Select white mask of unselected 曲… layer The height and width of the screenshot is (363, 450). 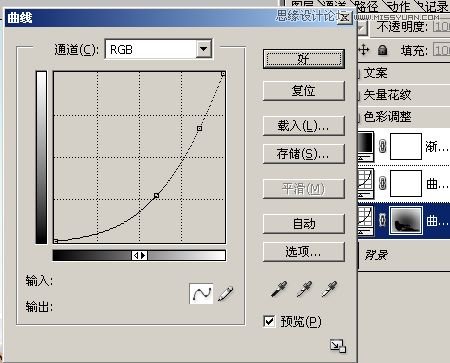tap(406, 183)
